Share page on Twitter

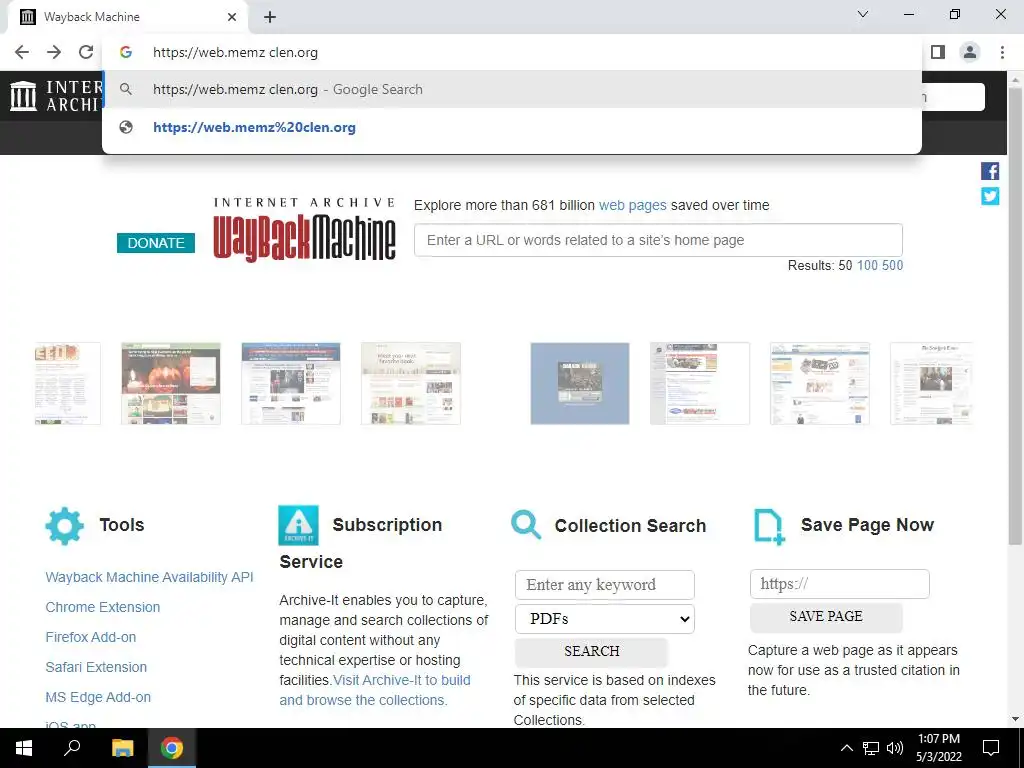[x=990, y=196]
